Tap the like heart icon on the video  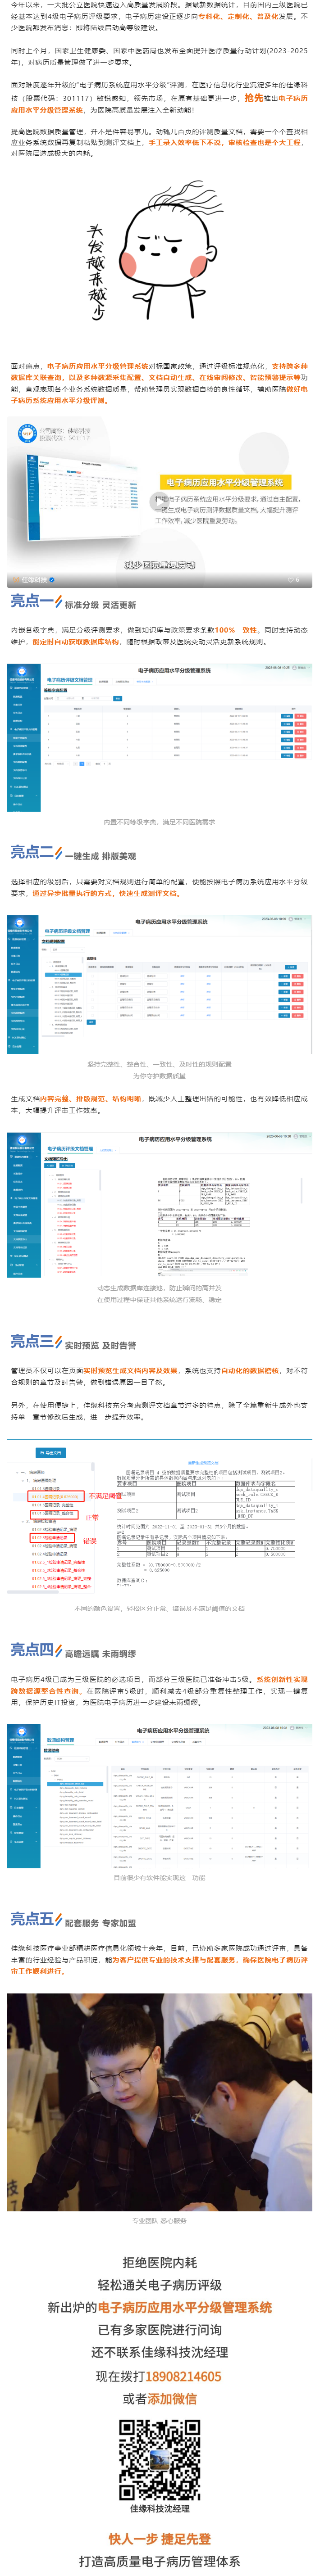click(x=291, y=579)
